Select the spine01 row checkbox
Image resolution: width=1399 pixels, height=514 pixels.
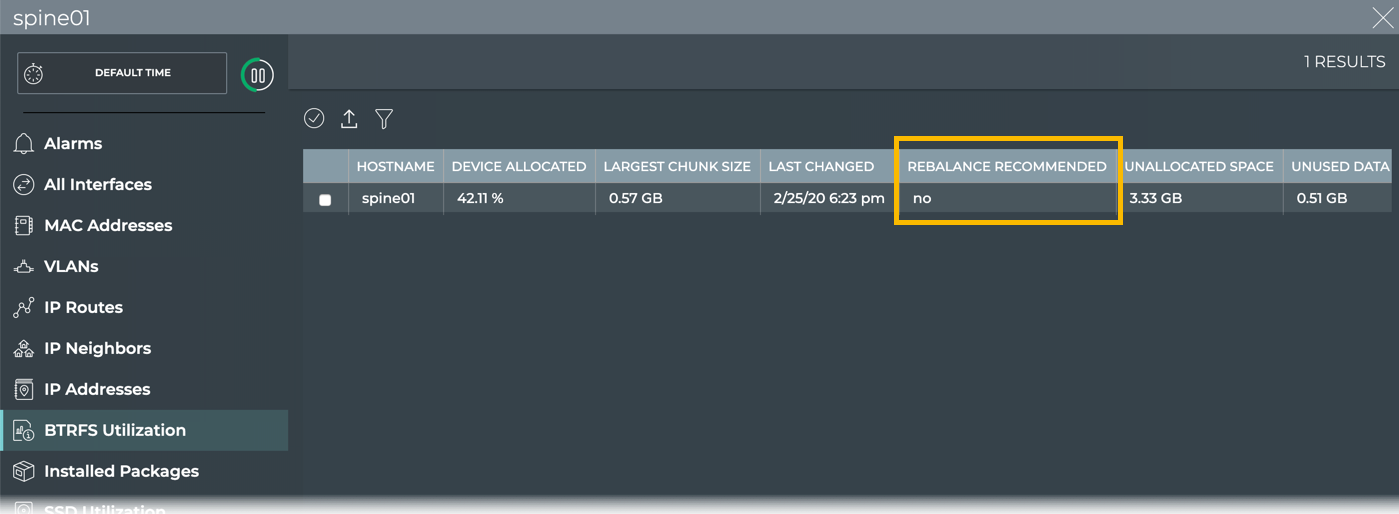[325, 200]
